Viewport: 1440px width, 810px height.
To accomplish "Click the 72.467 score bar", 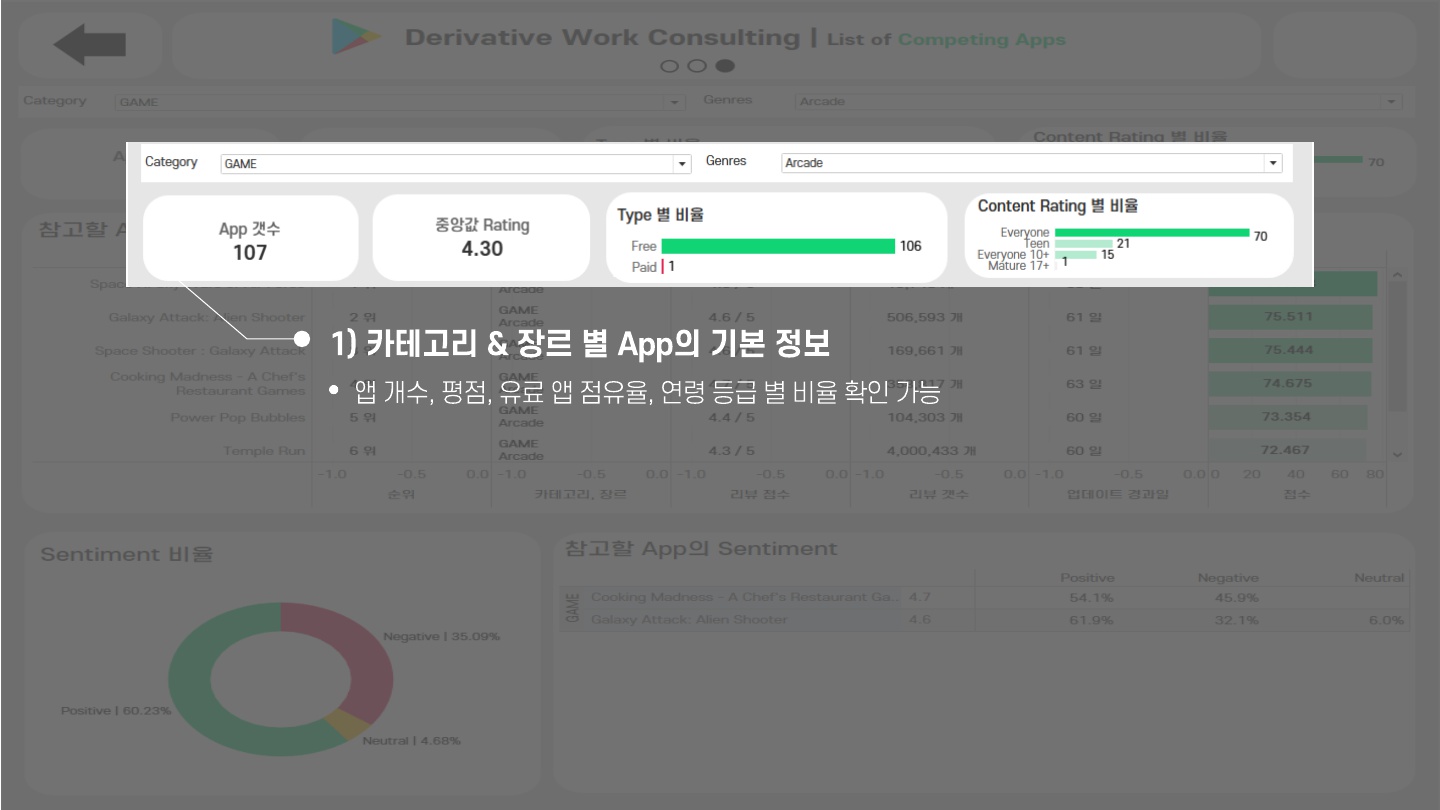I will tap(1286, 450).
